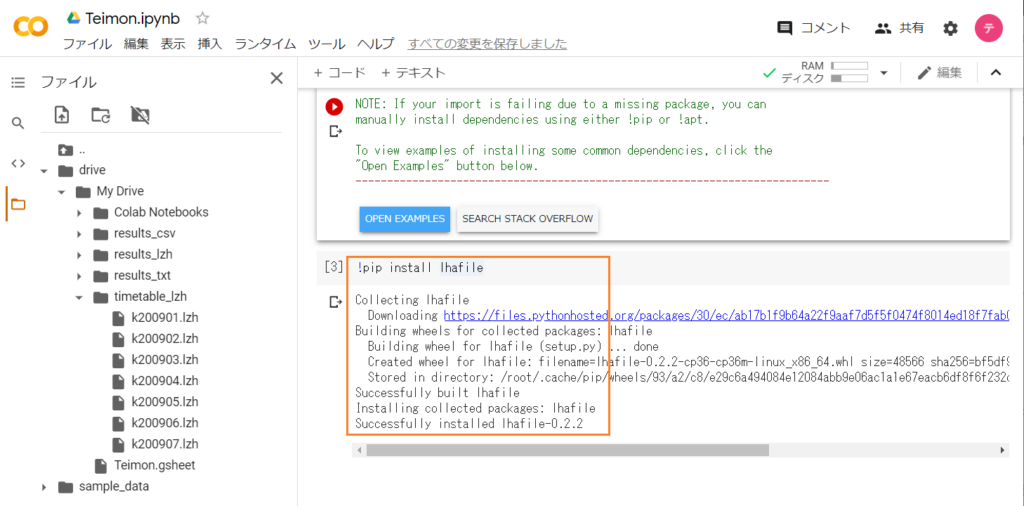Expand the results_csv folder
1024x506 pixels.
[79, 234]
